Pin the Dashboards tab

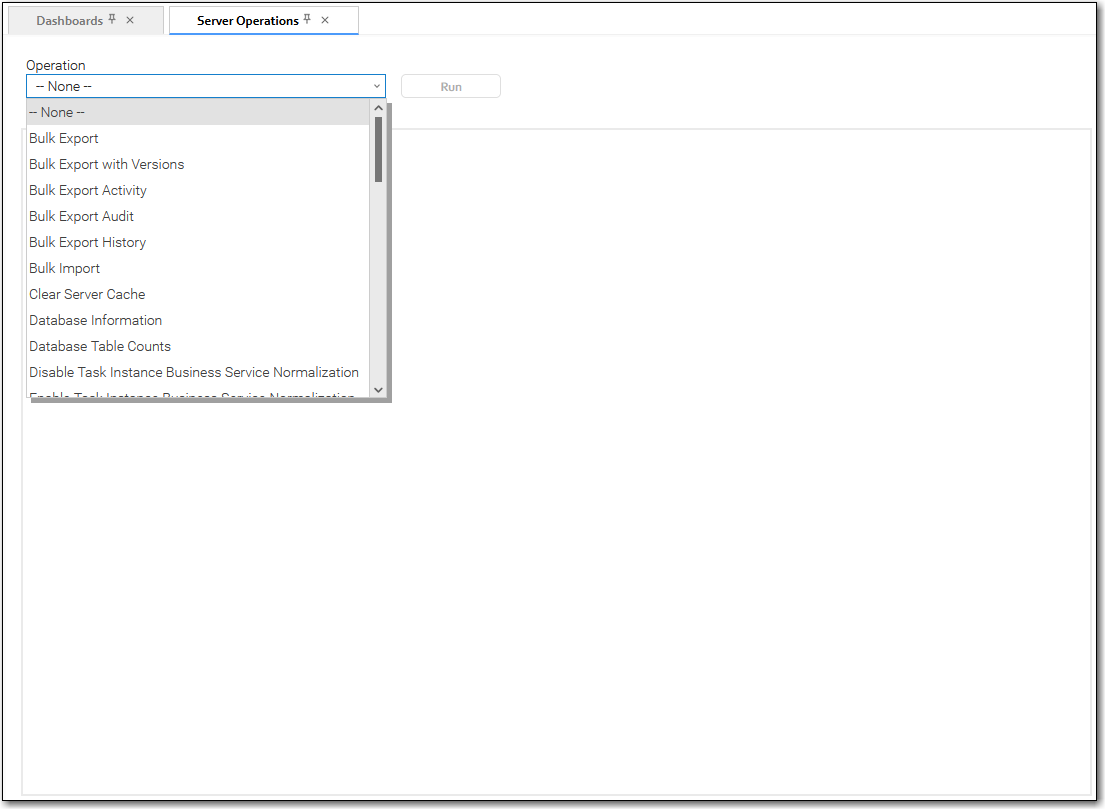(112, 20)
